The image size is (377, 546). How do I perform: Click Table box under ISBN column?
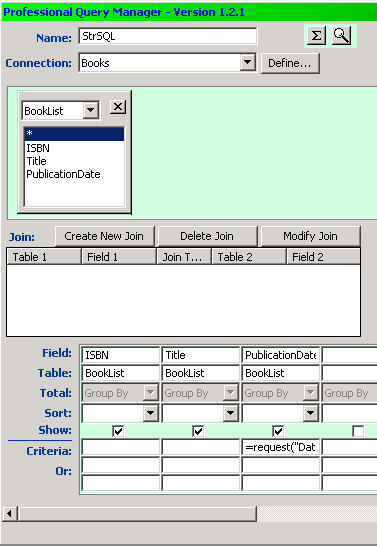120,373
